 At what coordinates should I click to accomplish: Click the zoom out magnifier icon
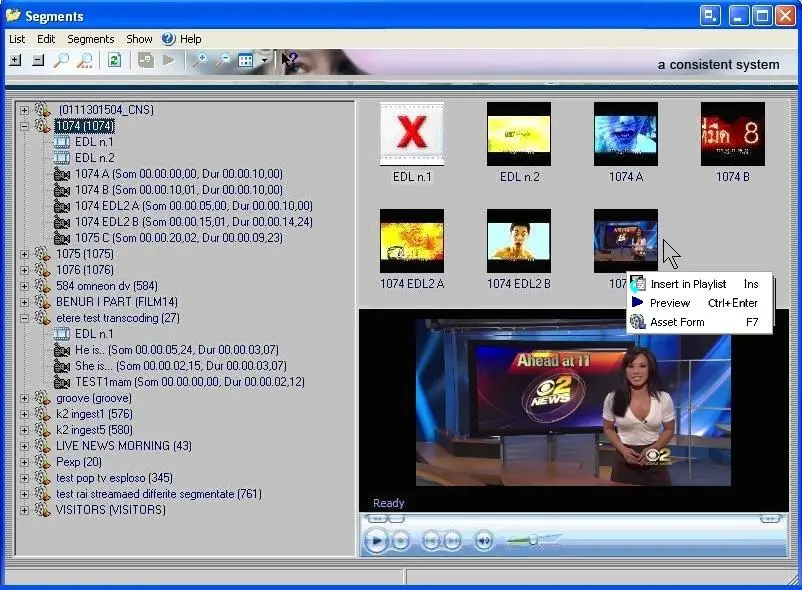224,61
